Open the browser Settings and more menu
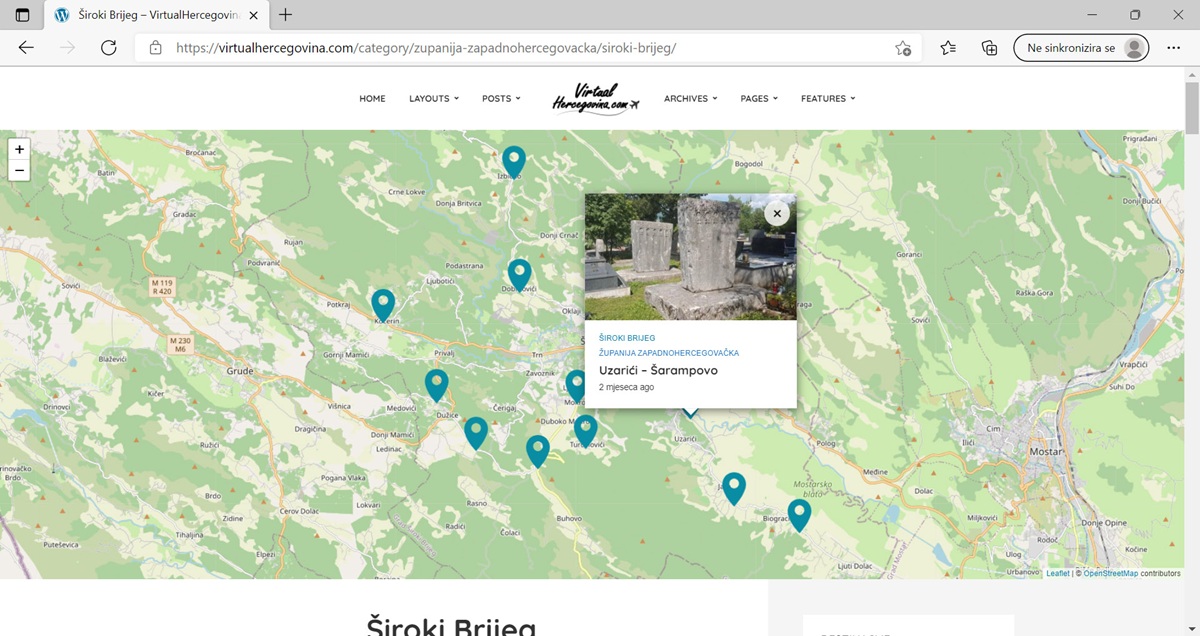This screenshot has height=636, width=1200. coord(1174,48)
